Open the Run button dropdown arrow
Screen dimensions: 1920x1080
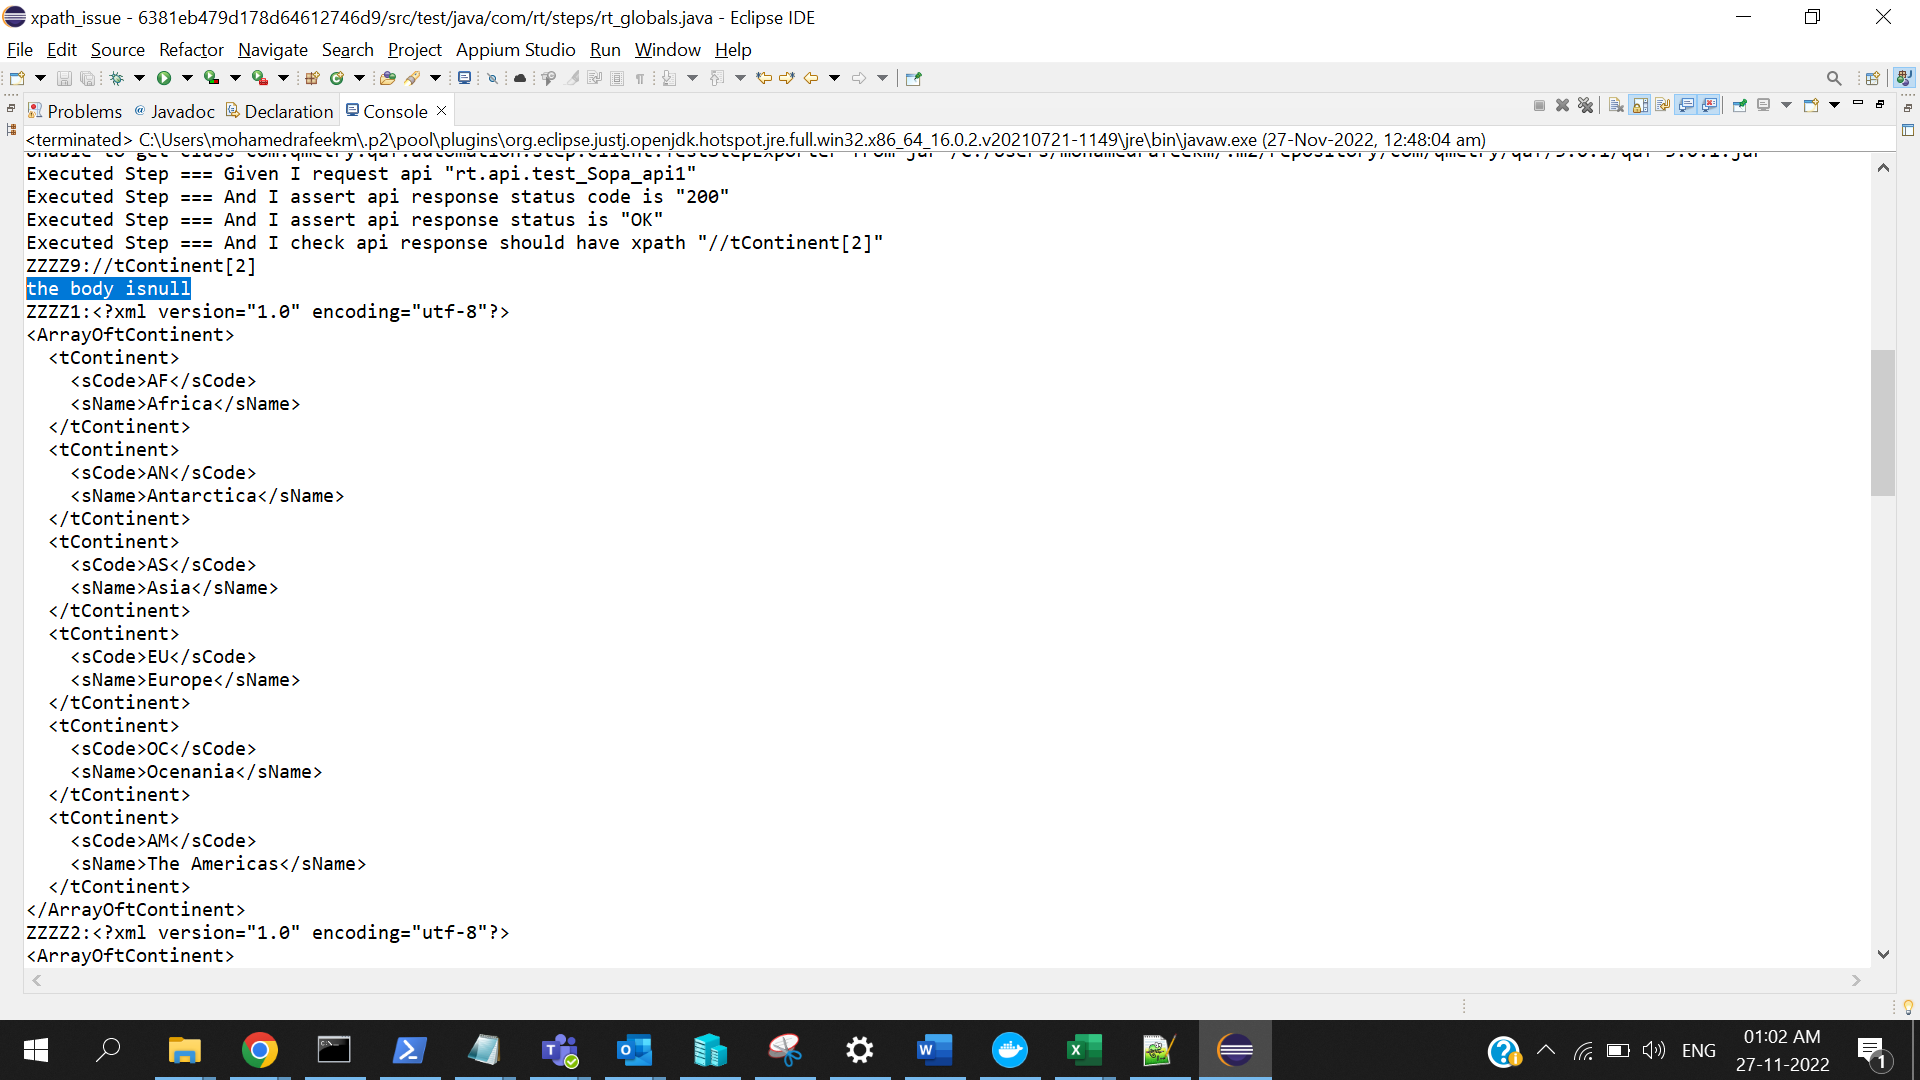(x=187, y=78)
